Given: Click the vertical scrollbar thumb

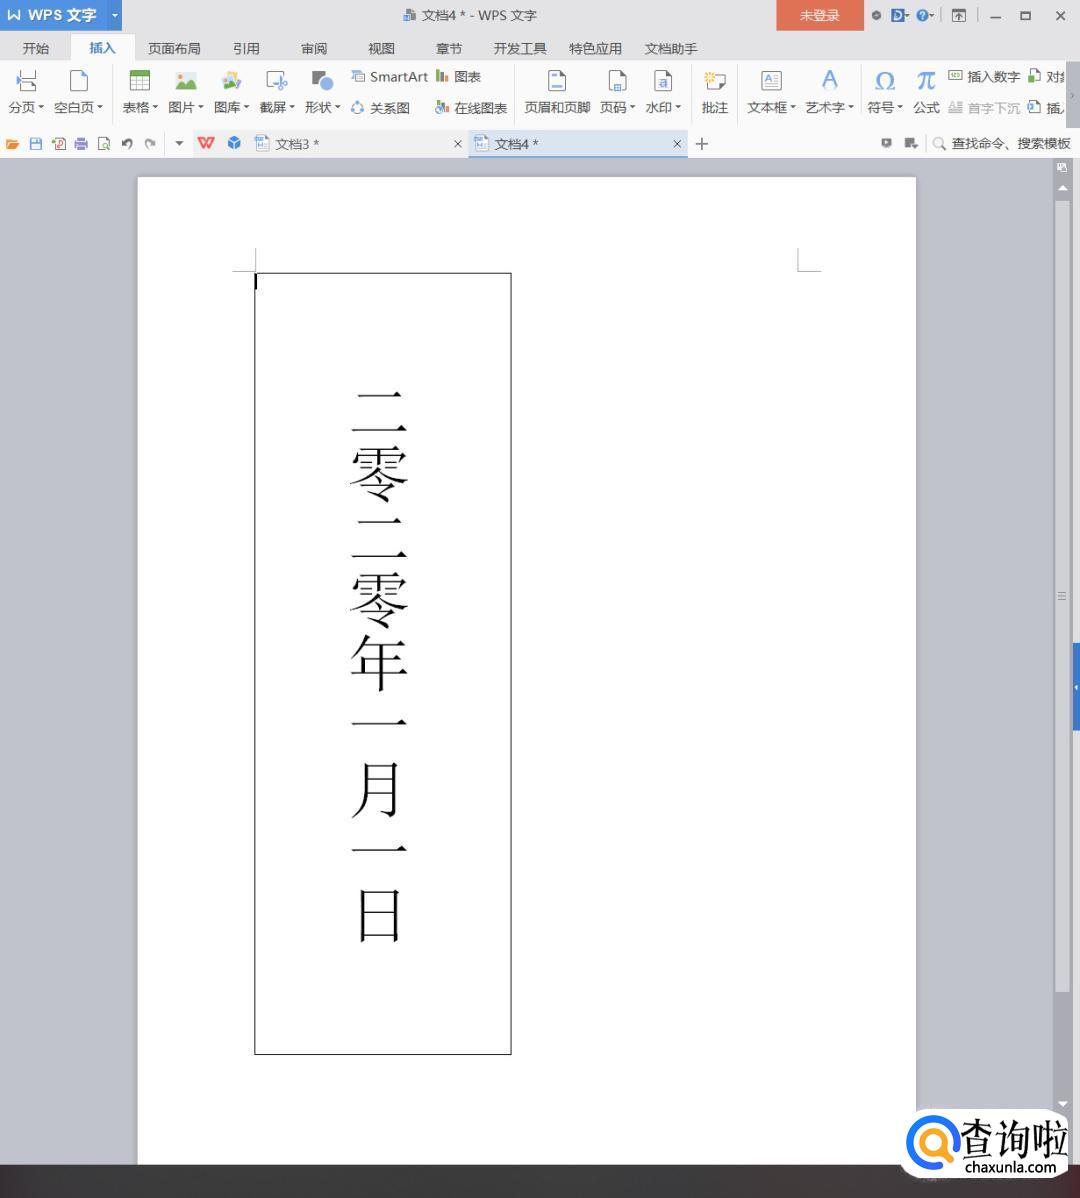Looking at the screenshot, I should pos(1062,596).
